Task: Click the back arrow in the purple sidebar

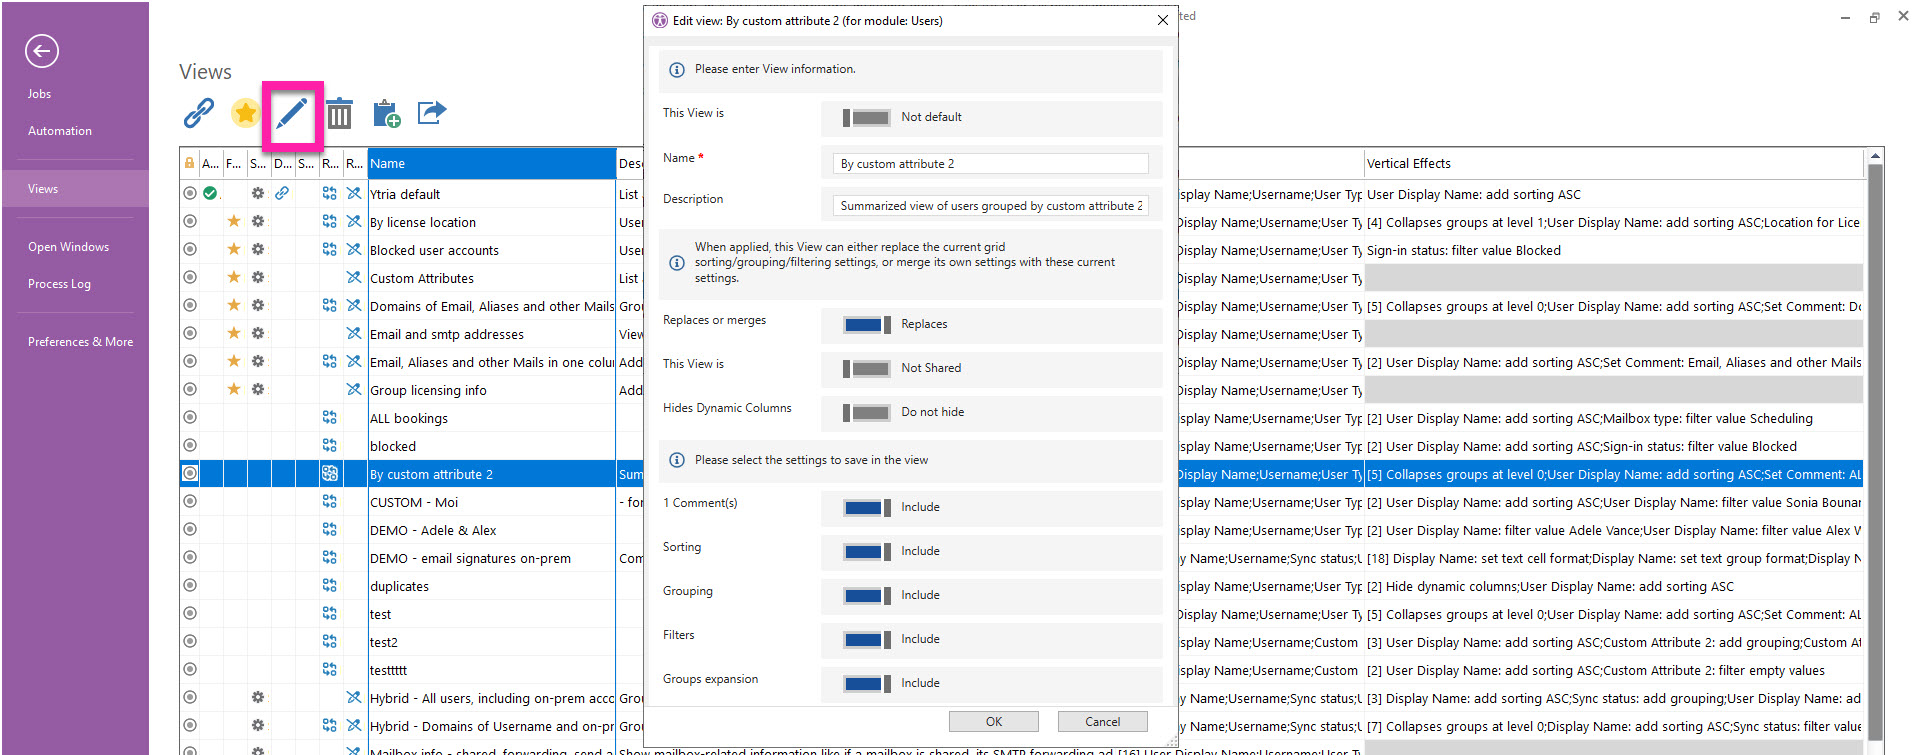Action: tap(42, 51)
